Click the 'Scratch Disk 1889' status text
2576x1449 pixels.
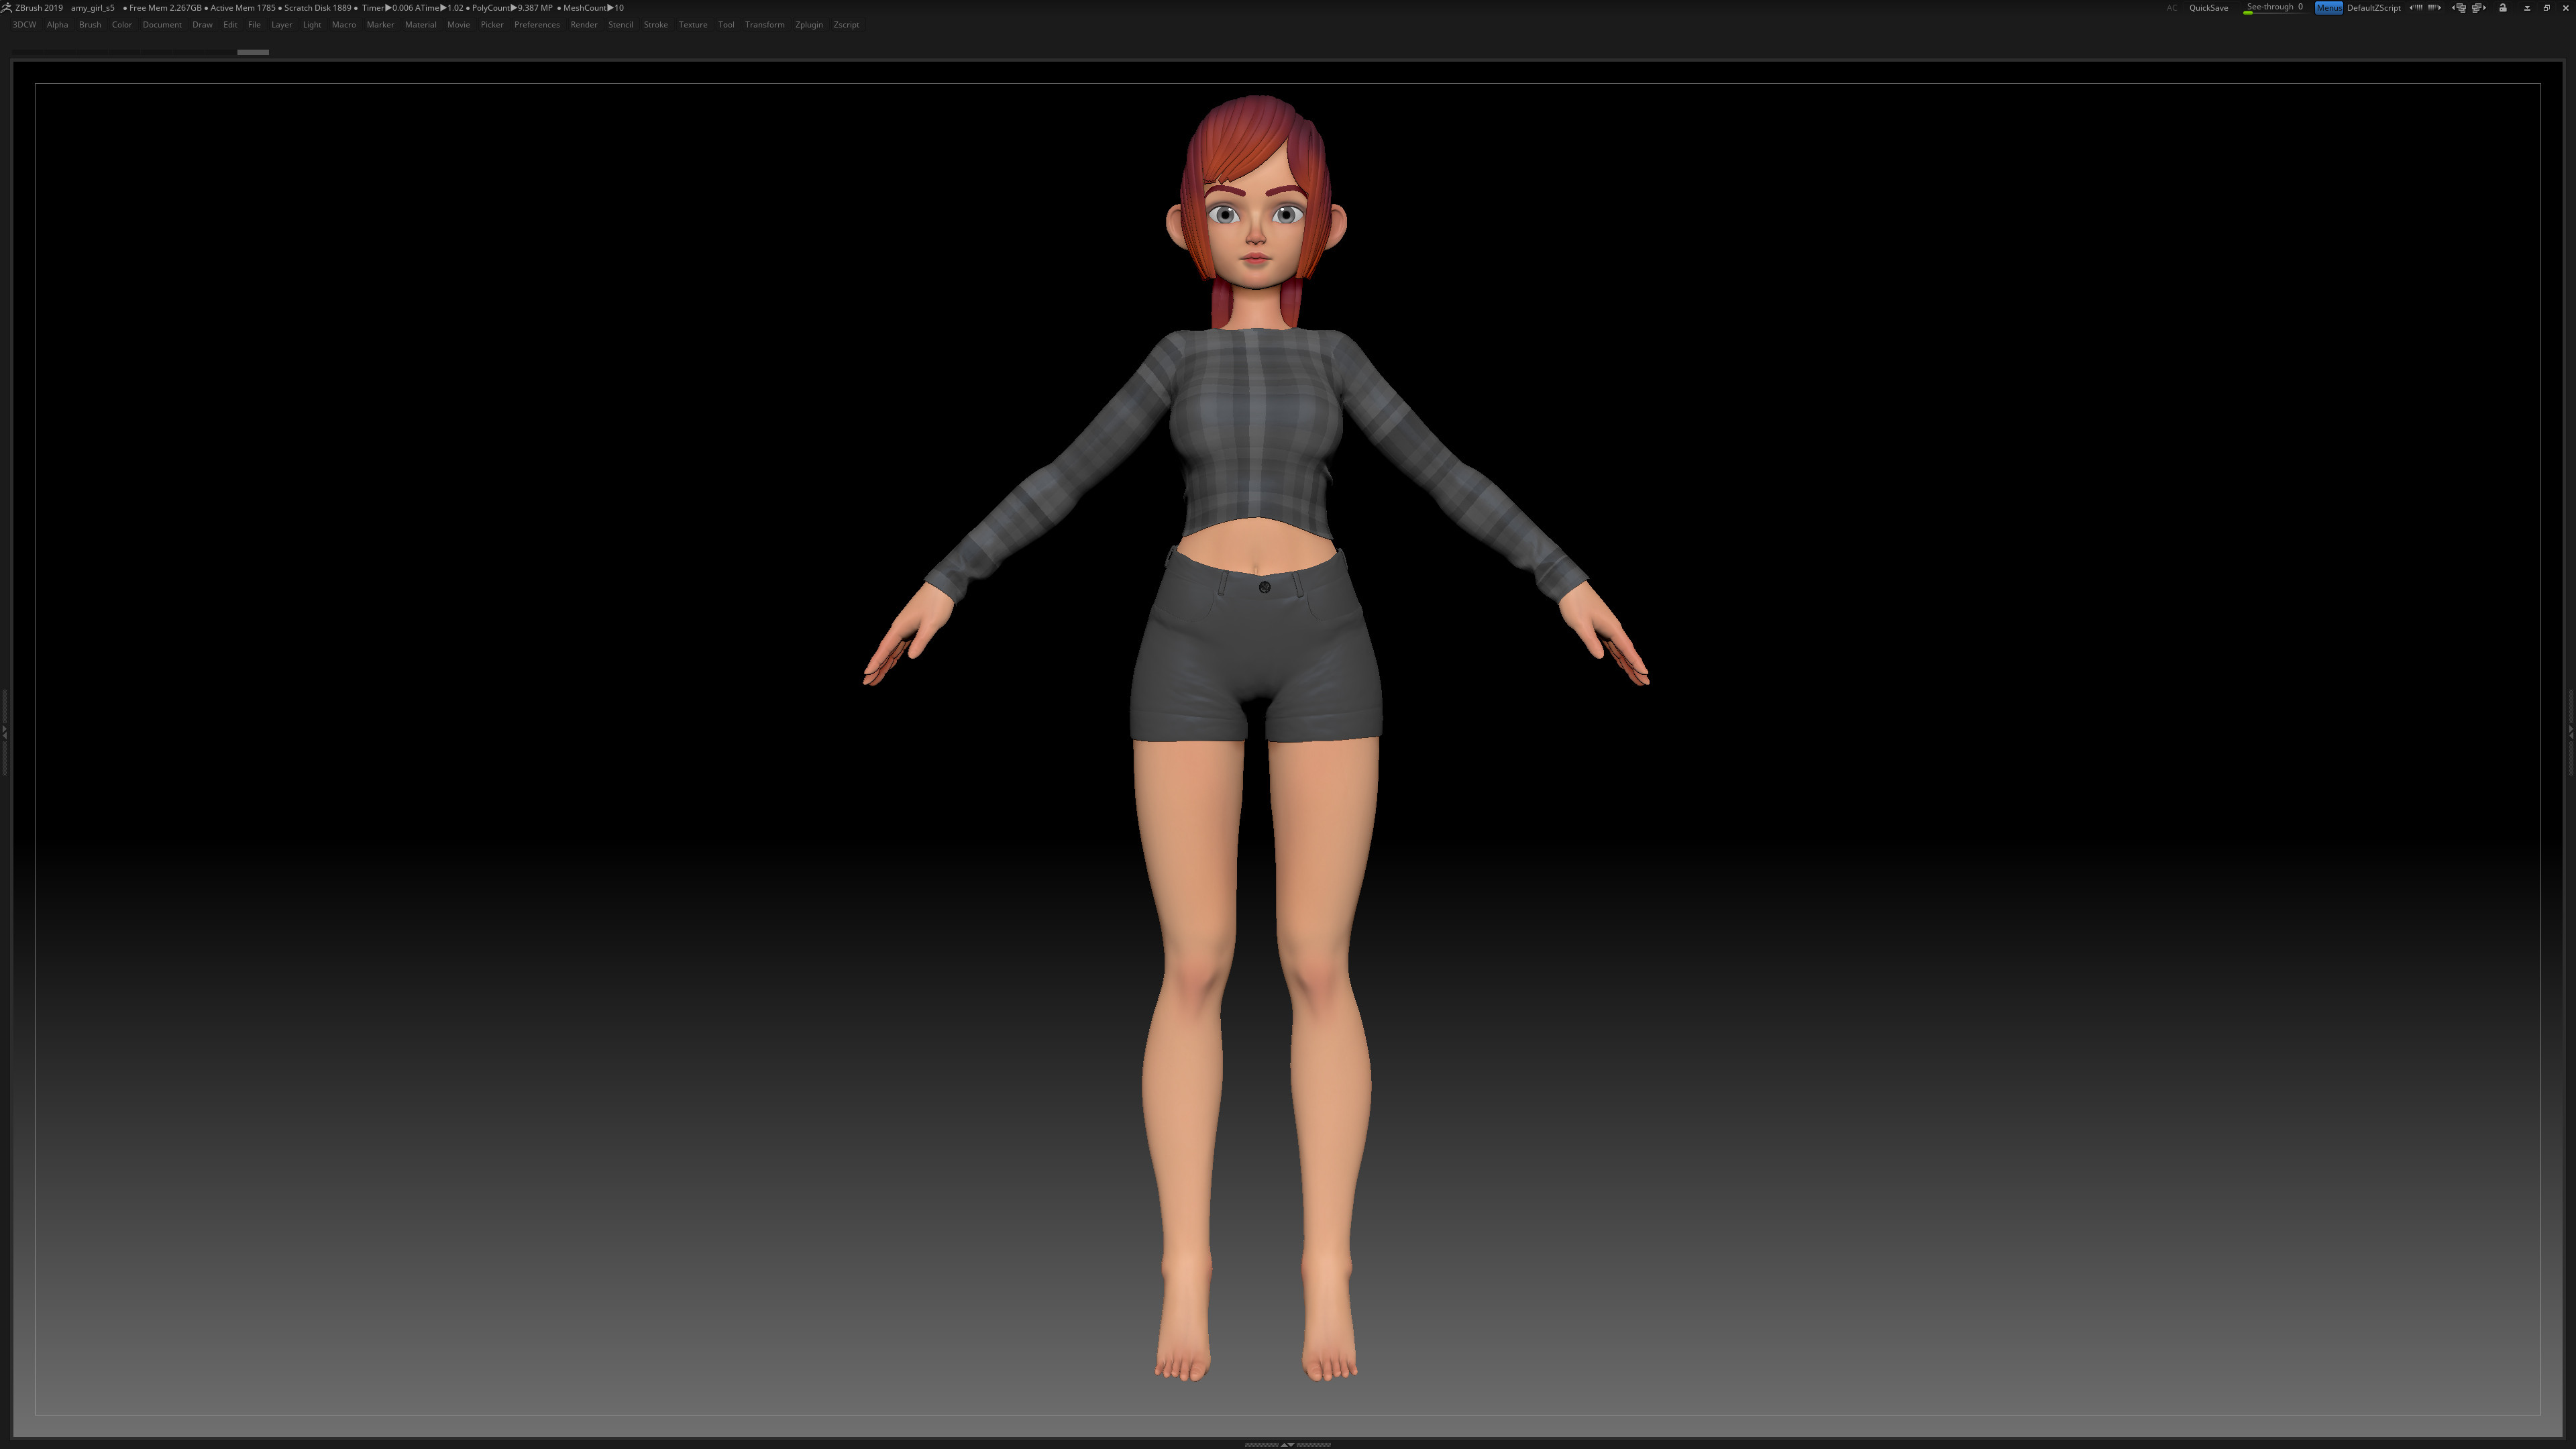(x=318, y=8)
